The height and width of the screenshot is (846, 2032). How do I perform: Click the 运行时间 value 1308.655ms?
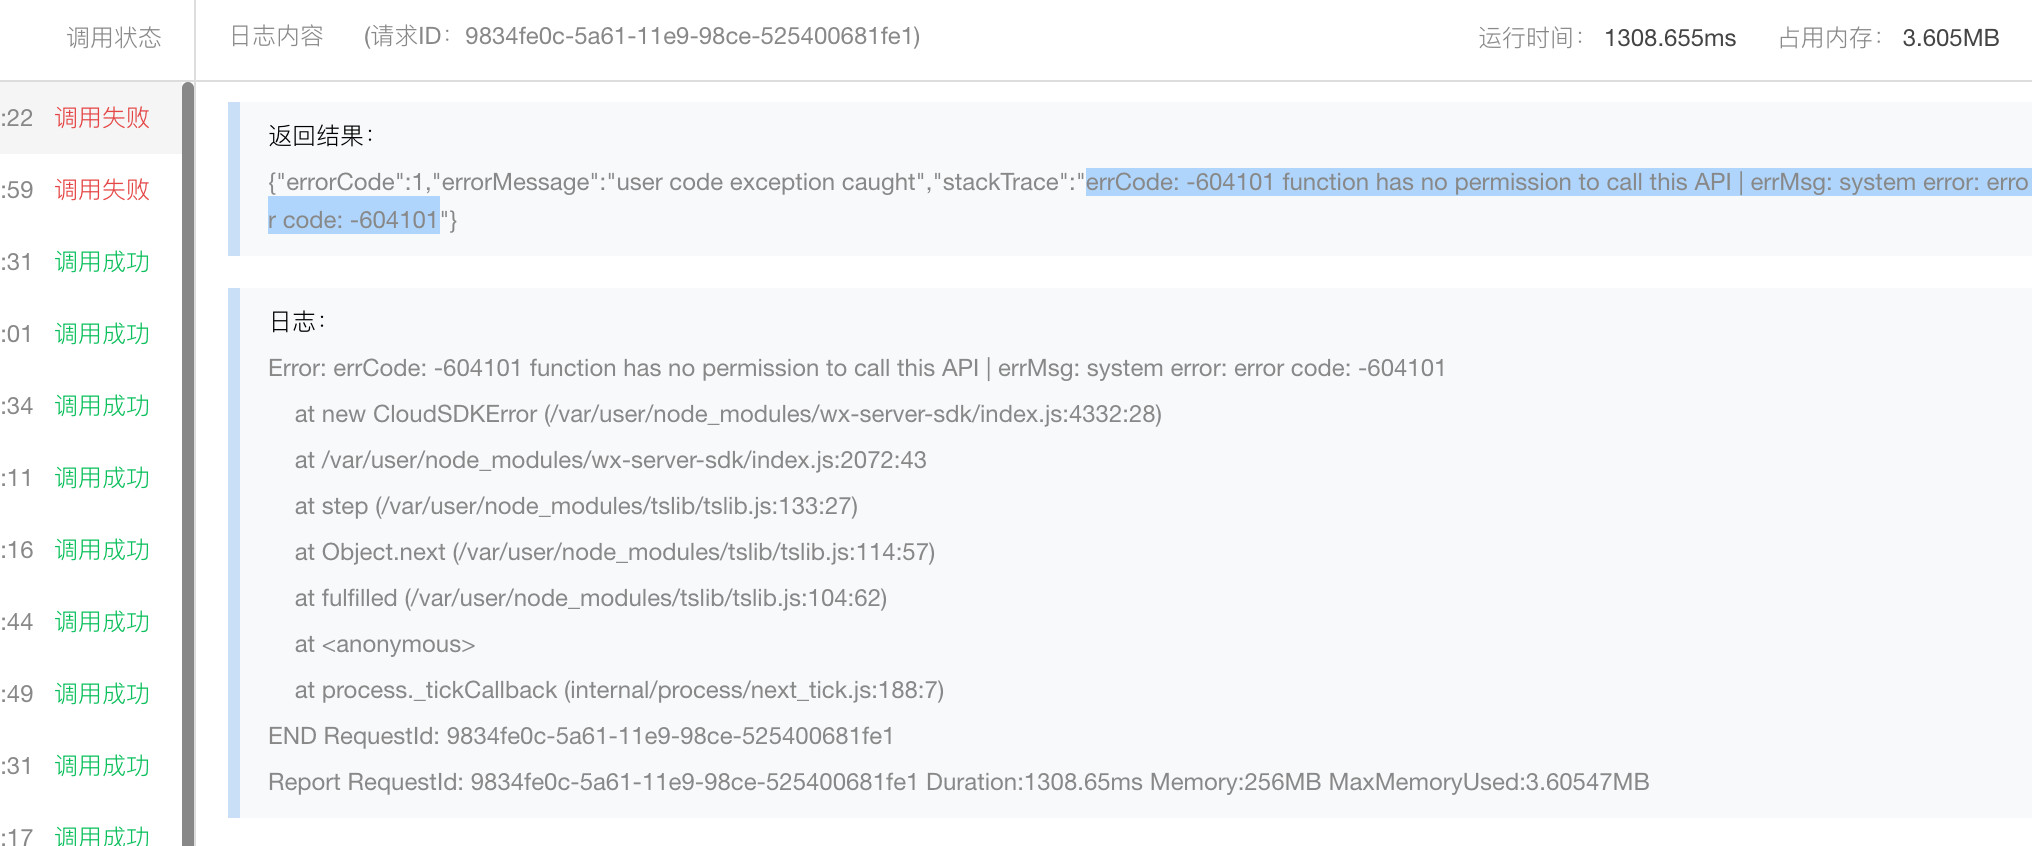1669,38
